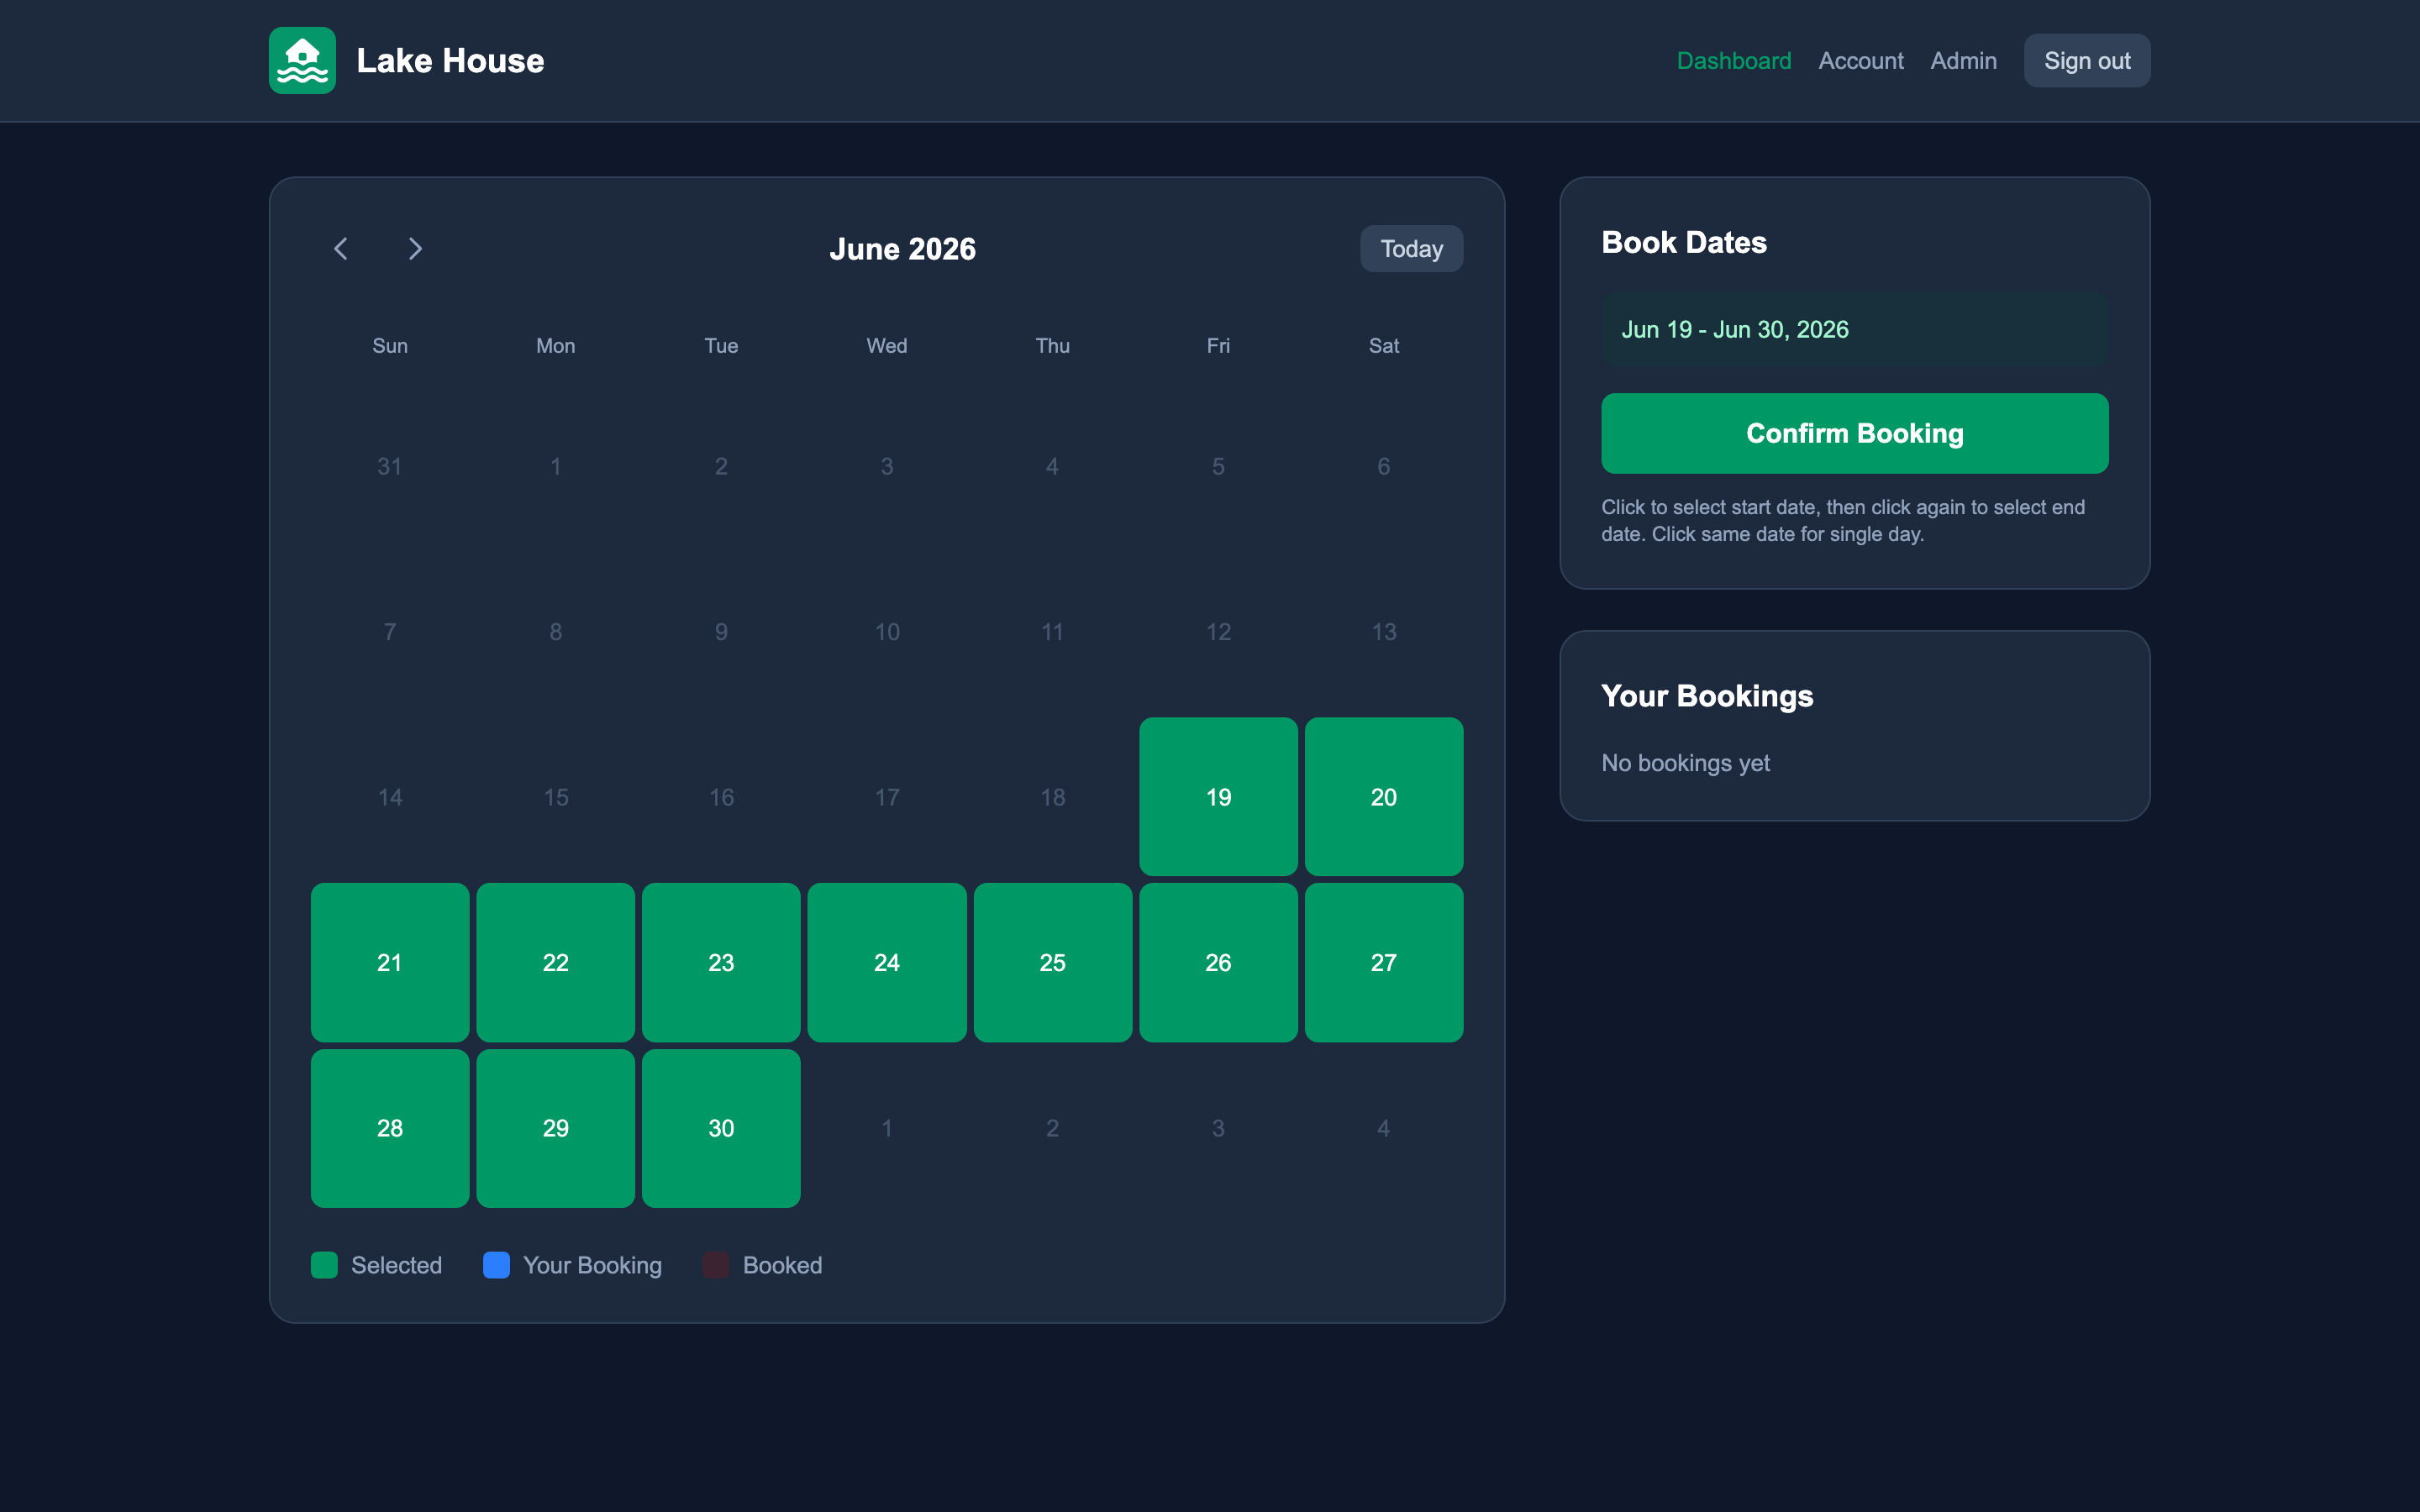This screenshot has width=2420, height=1512.
Task: Click the green Selected legend swatch
Action: click(324, 1265)
